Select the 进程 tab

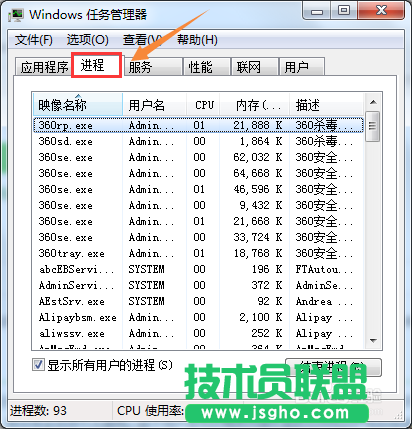click(96, 65)
